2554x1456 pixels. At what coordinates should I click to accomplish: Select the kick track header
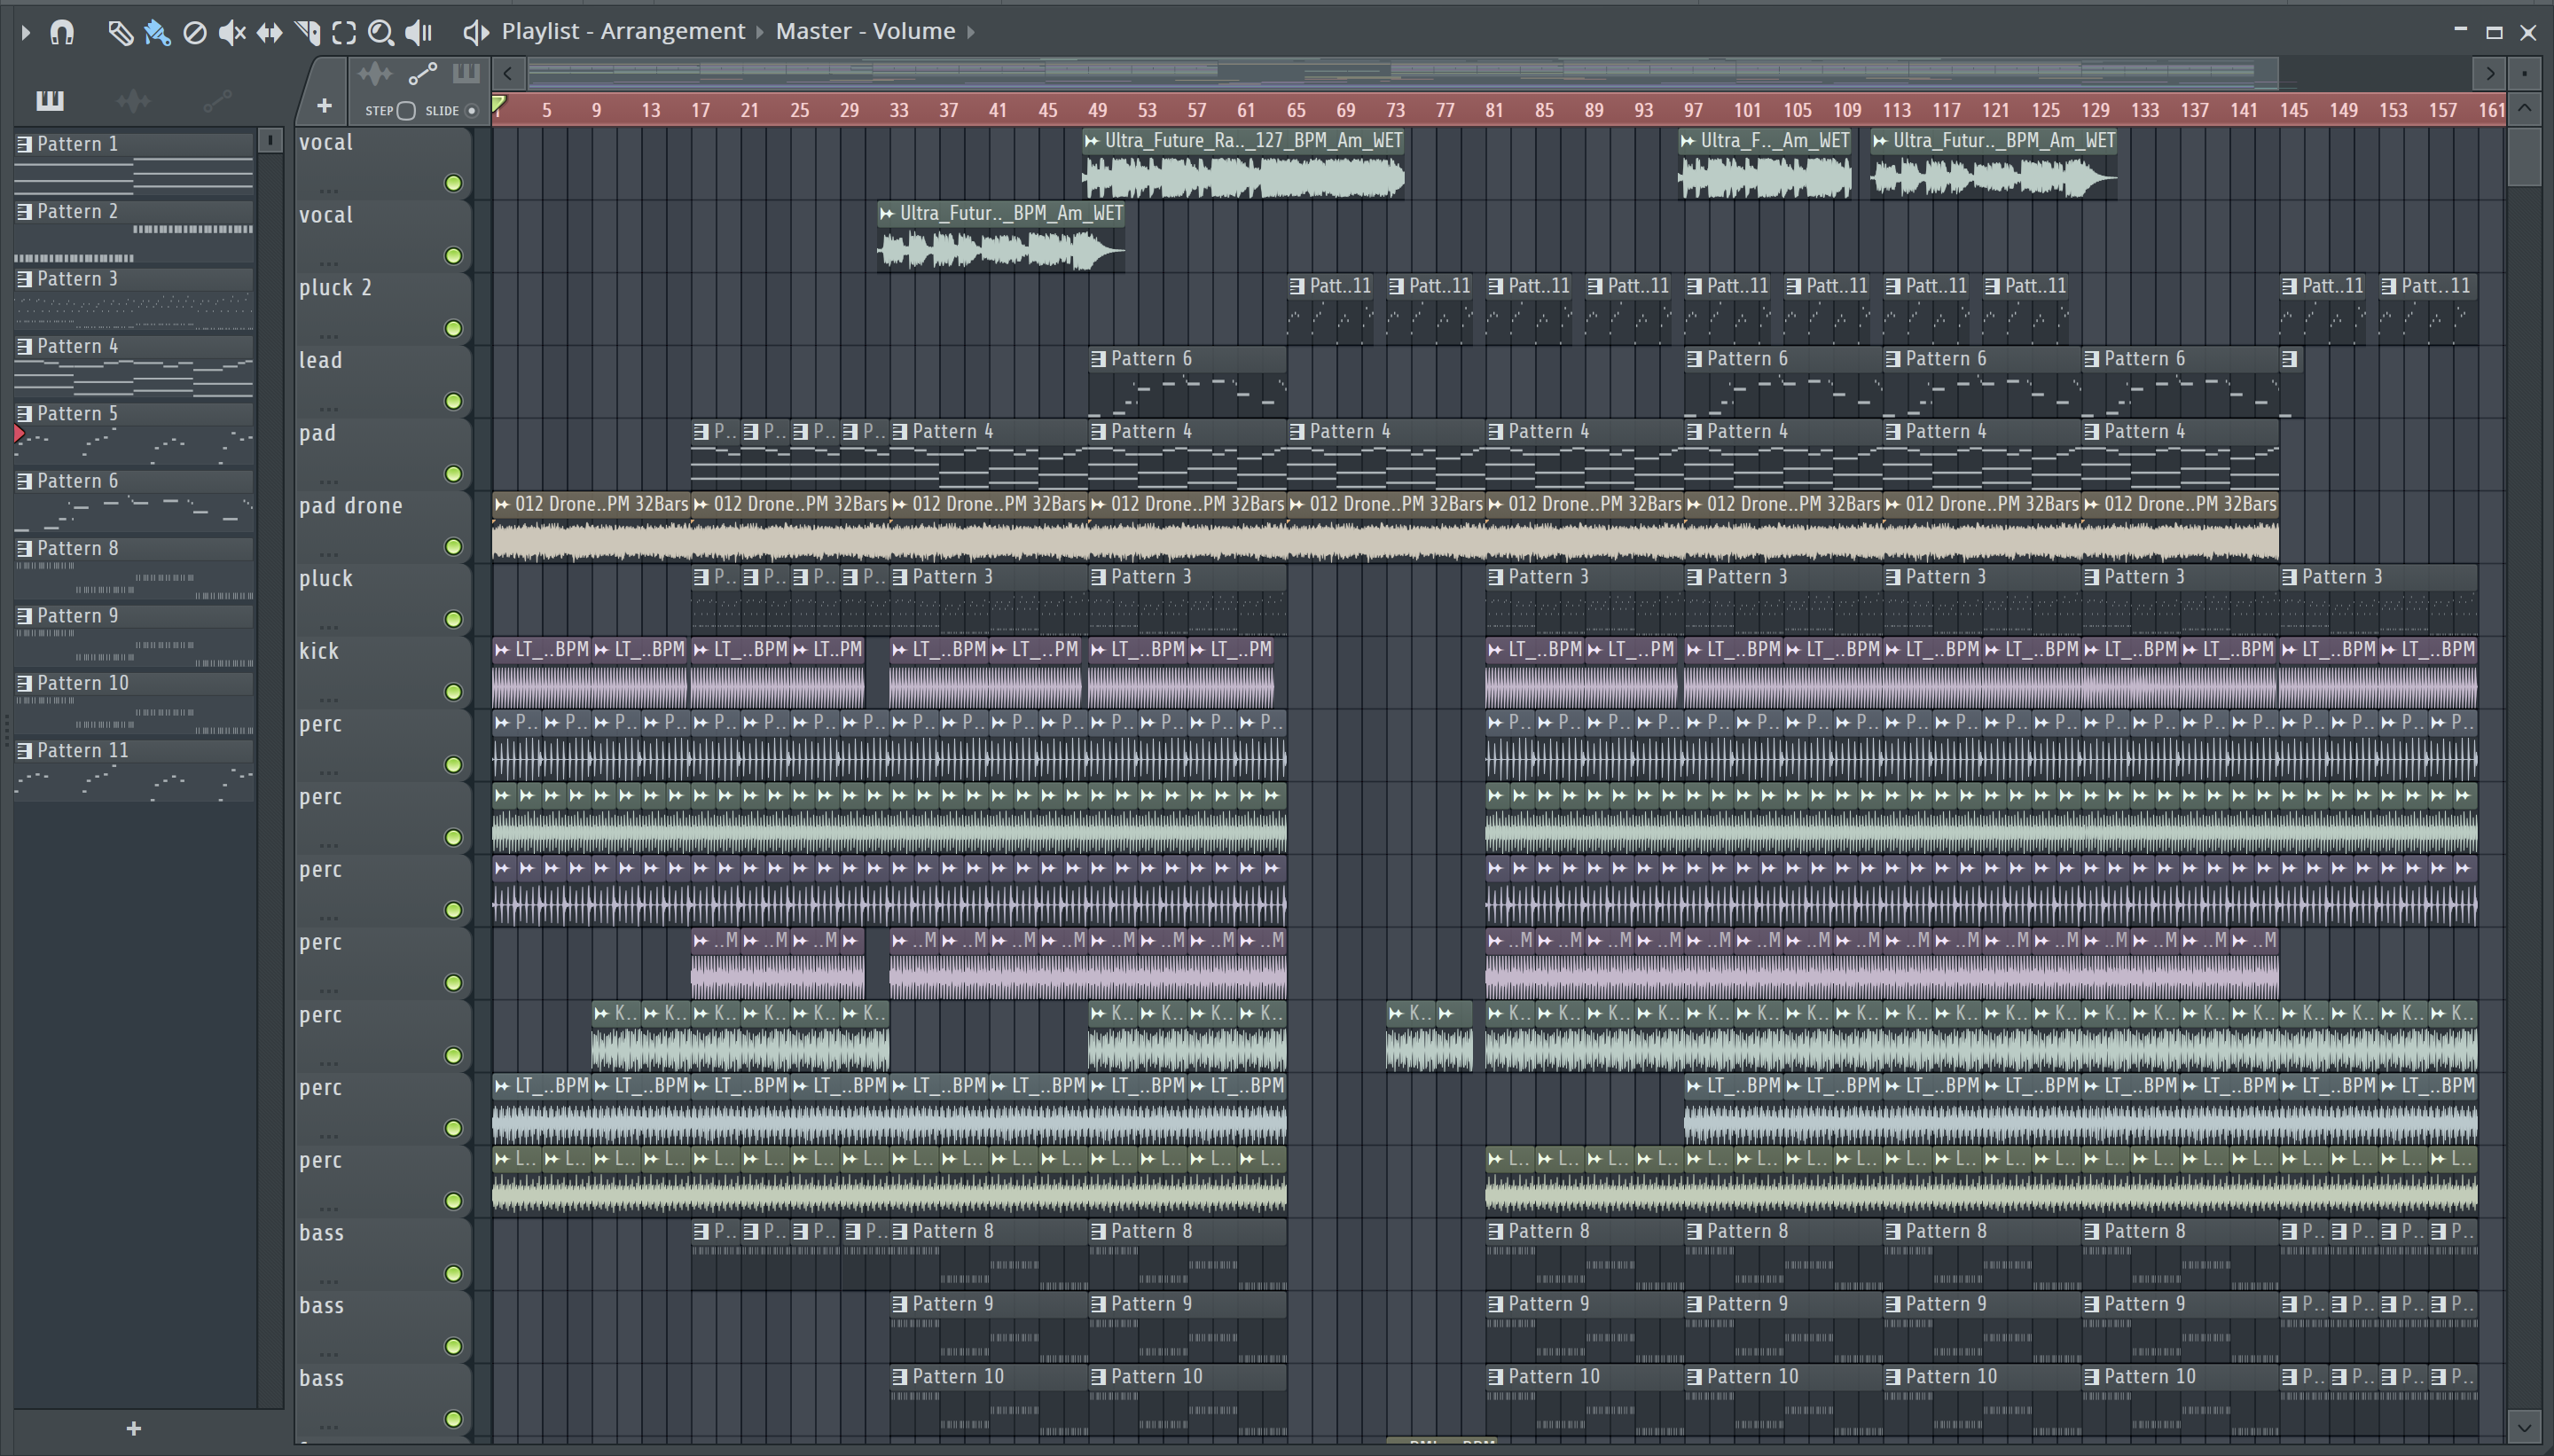pyautogui.click(x=382, y=673)
